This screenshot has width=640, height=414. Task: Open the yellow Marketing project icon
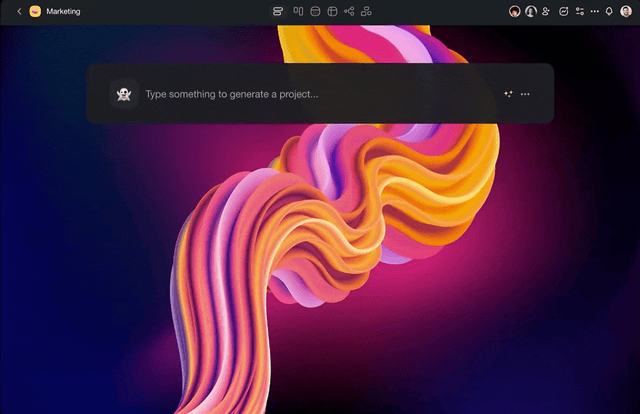click(35, 11)
